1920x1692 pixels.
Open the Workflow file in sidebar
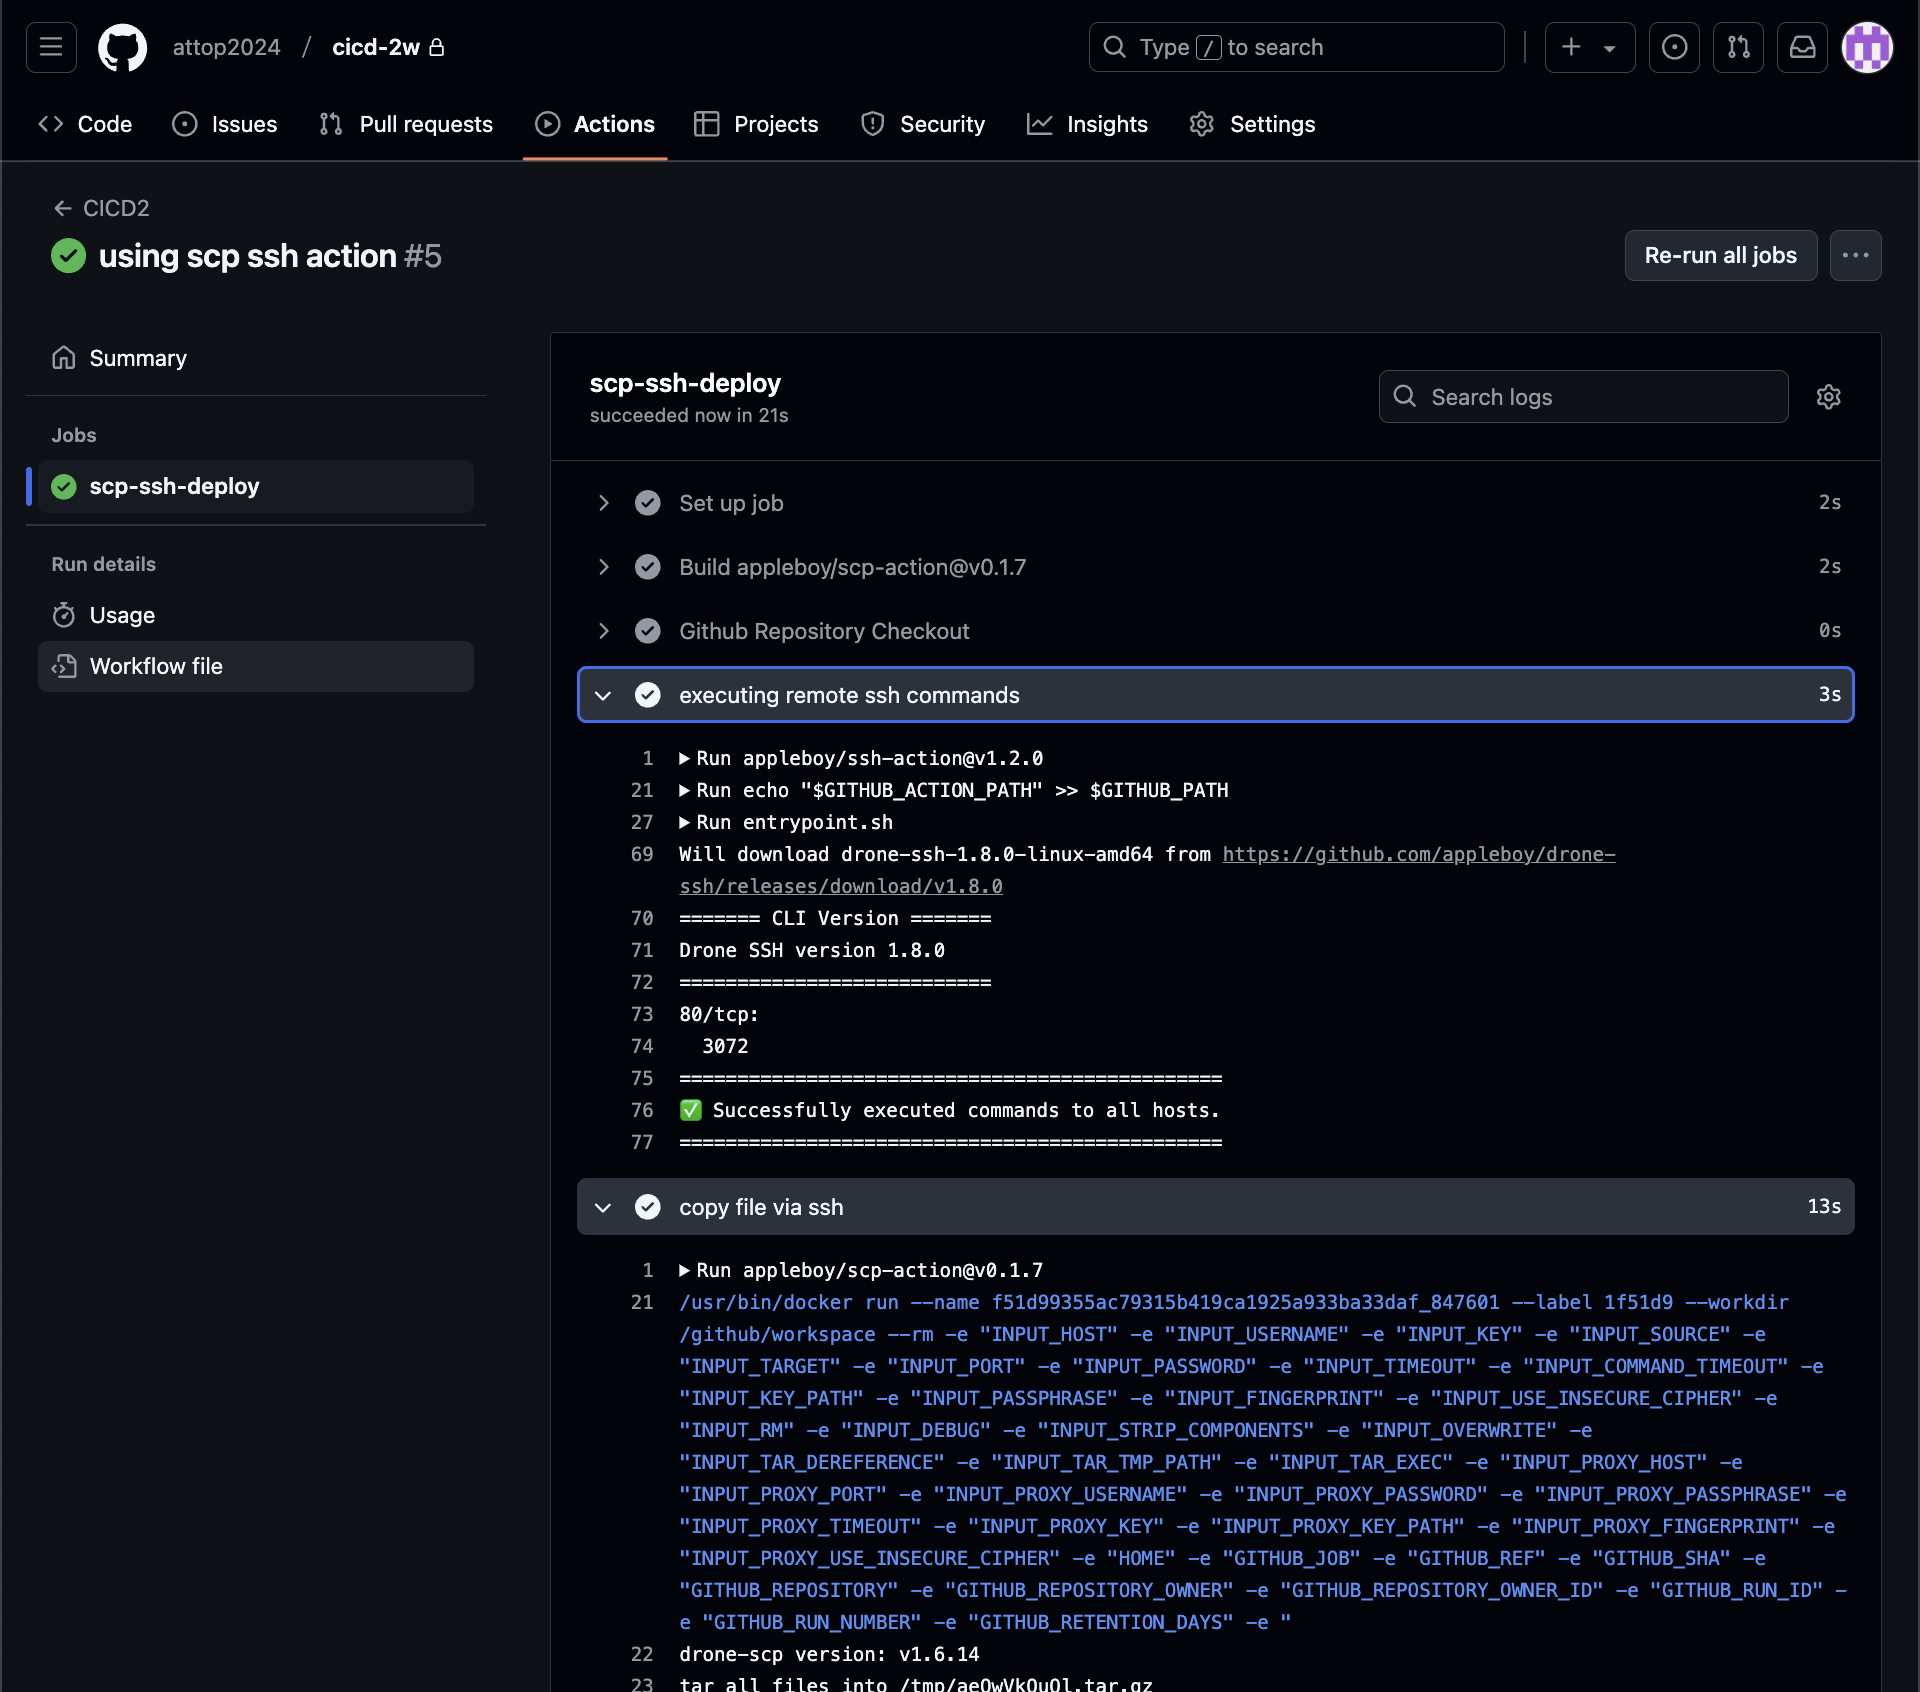pos(156,666)
